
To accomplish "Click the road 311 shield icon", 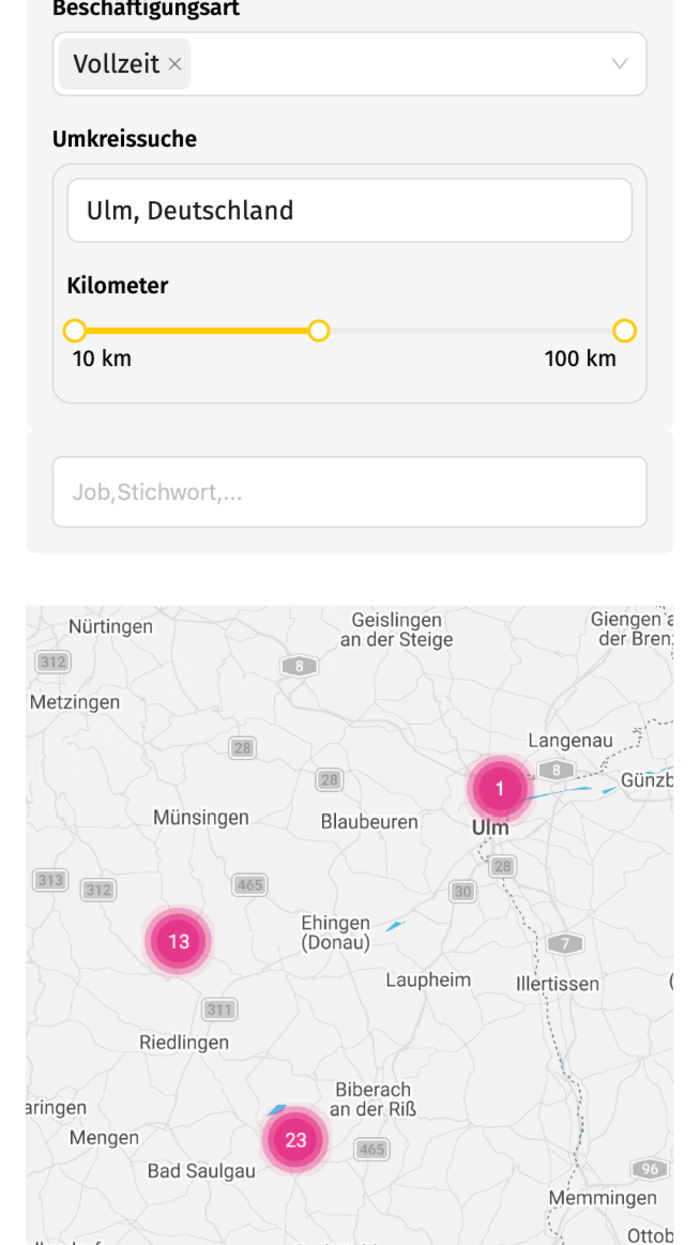I will 219,1009.
